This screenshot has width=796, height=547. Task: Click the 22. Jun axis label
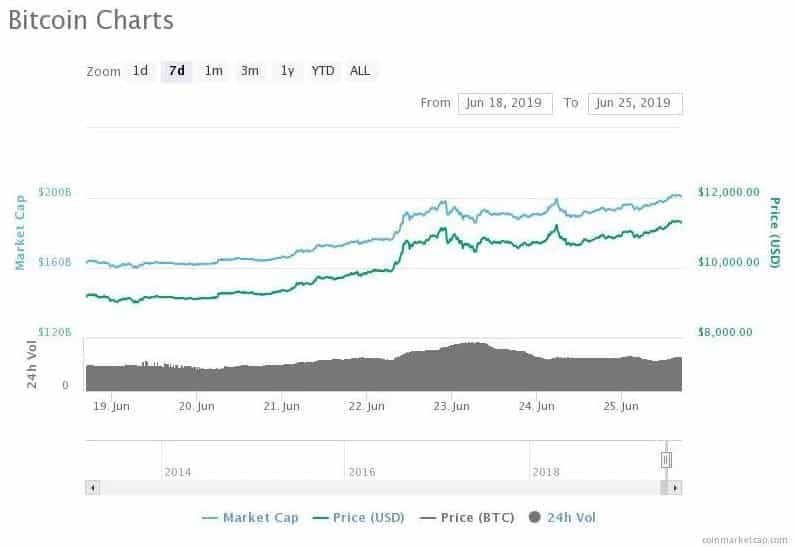pos(367,406)
